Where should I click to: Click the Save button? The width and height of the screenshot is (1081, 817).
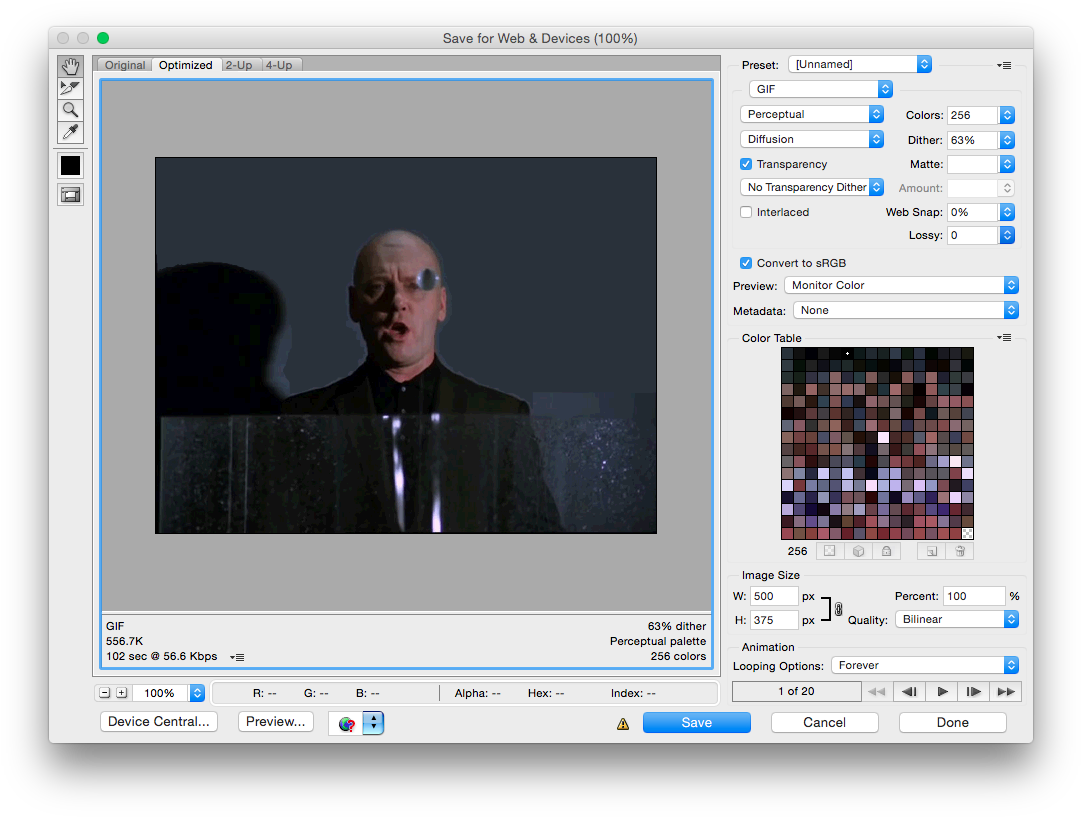[696, 723]
